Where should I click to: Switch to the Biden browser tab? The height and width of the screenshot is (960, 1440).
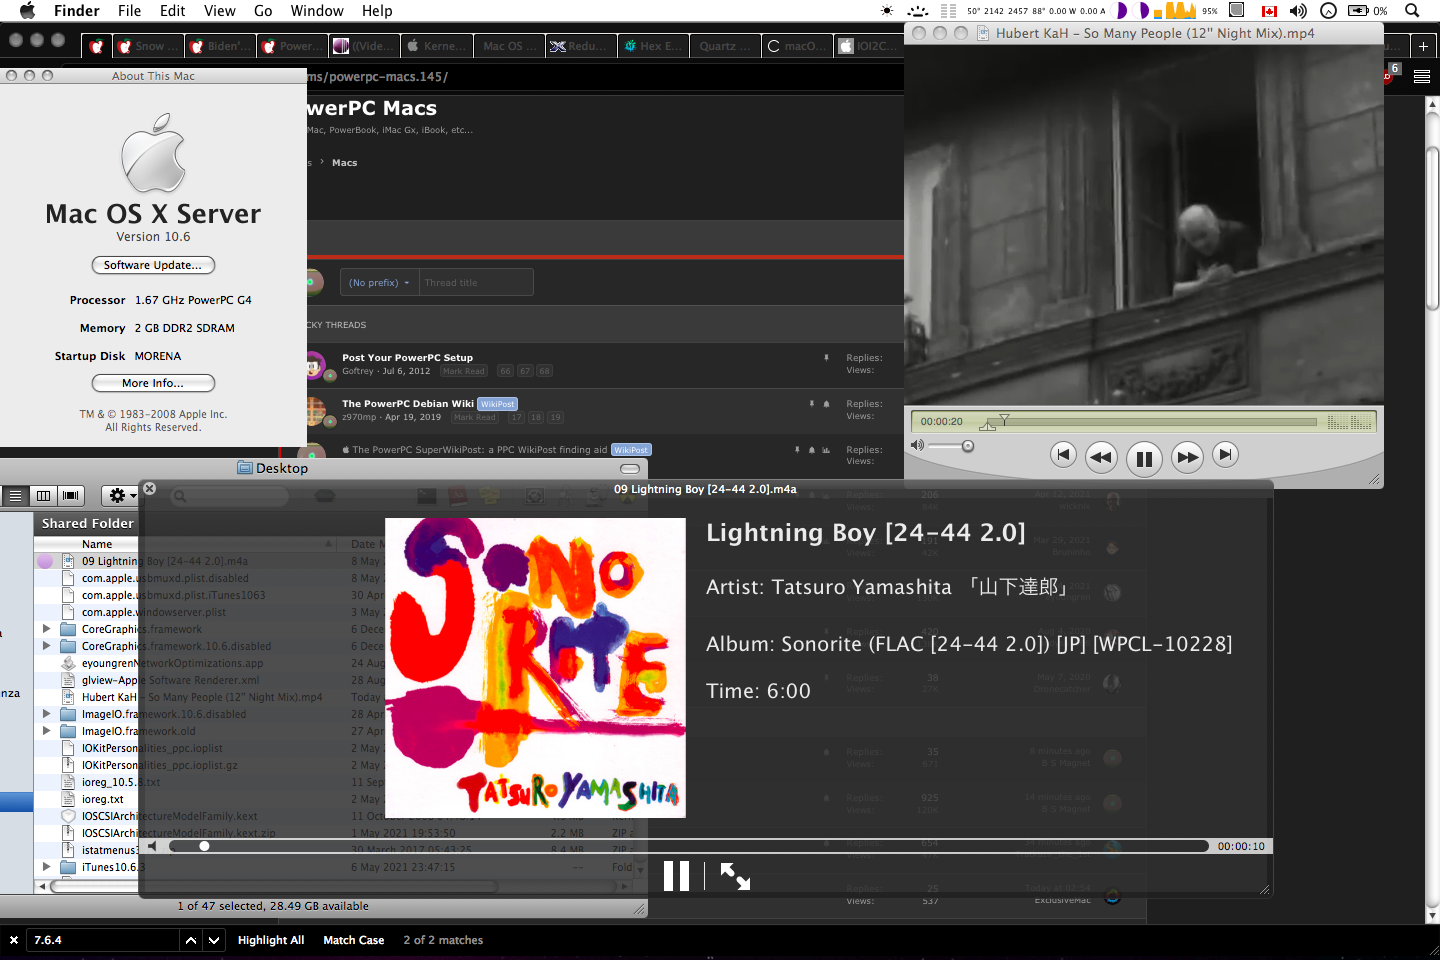click(219, 46)
